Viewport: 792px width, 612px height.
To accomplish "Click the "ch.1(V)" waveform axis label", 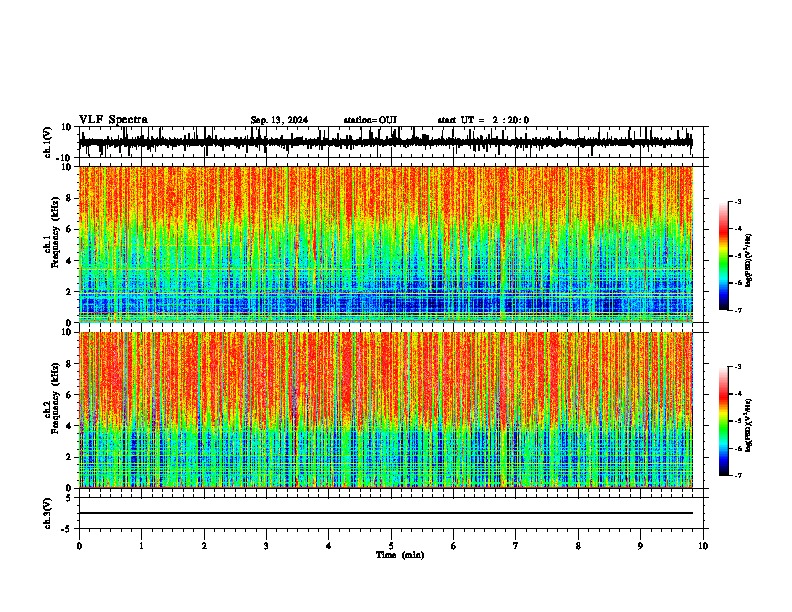I will tap(48, 142).
